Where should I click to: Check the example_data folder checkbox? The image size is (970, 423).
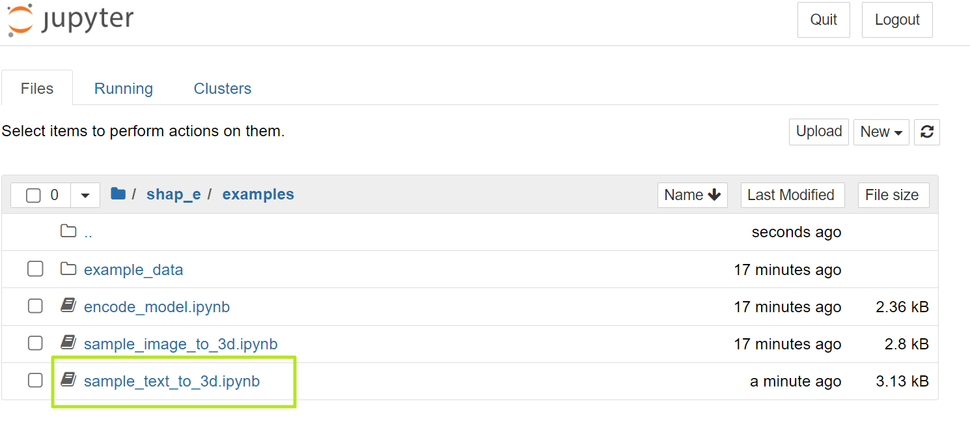[35, 269]
